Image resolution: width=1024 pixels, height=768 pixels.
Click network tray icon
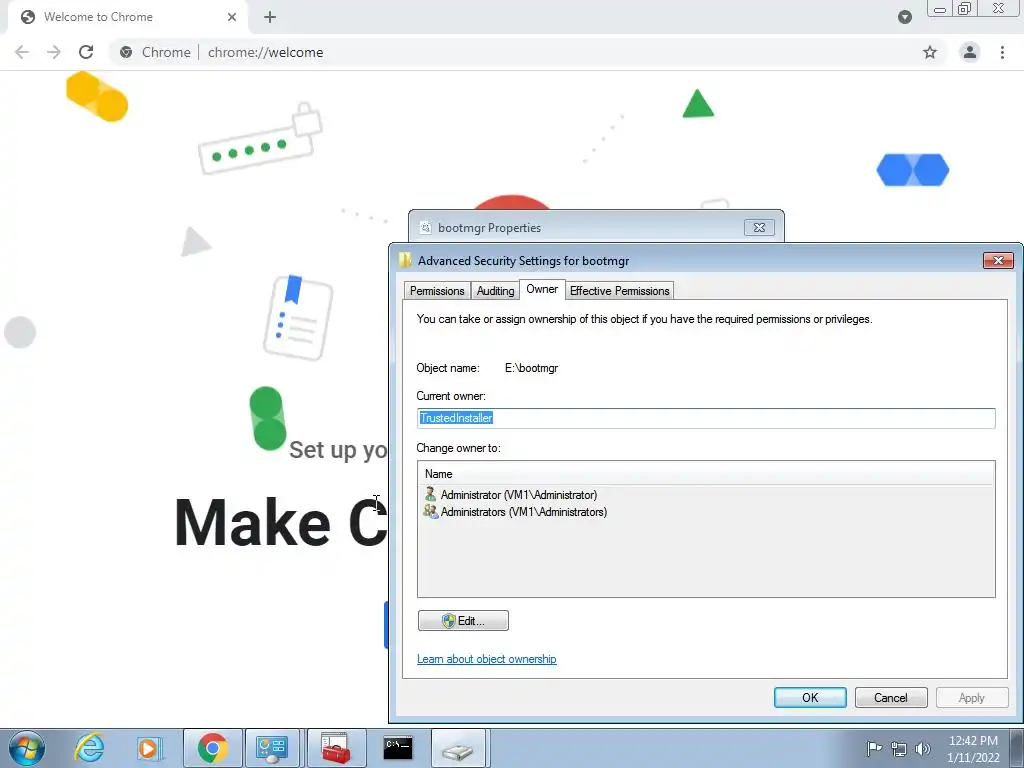[899, 748]
